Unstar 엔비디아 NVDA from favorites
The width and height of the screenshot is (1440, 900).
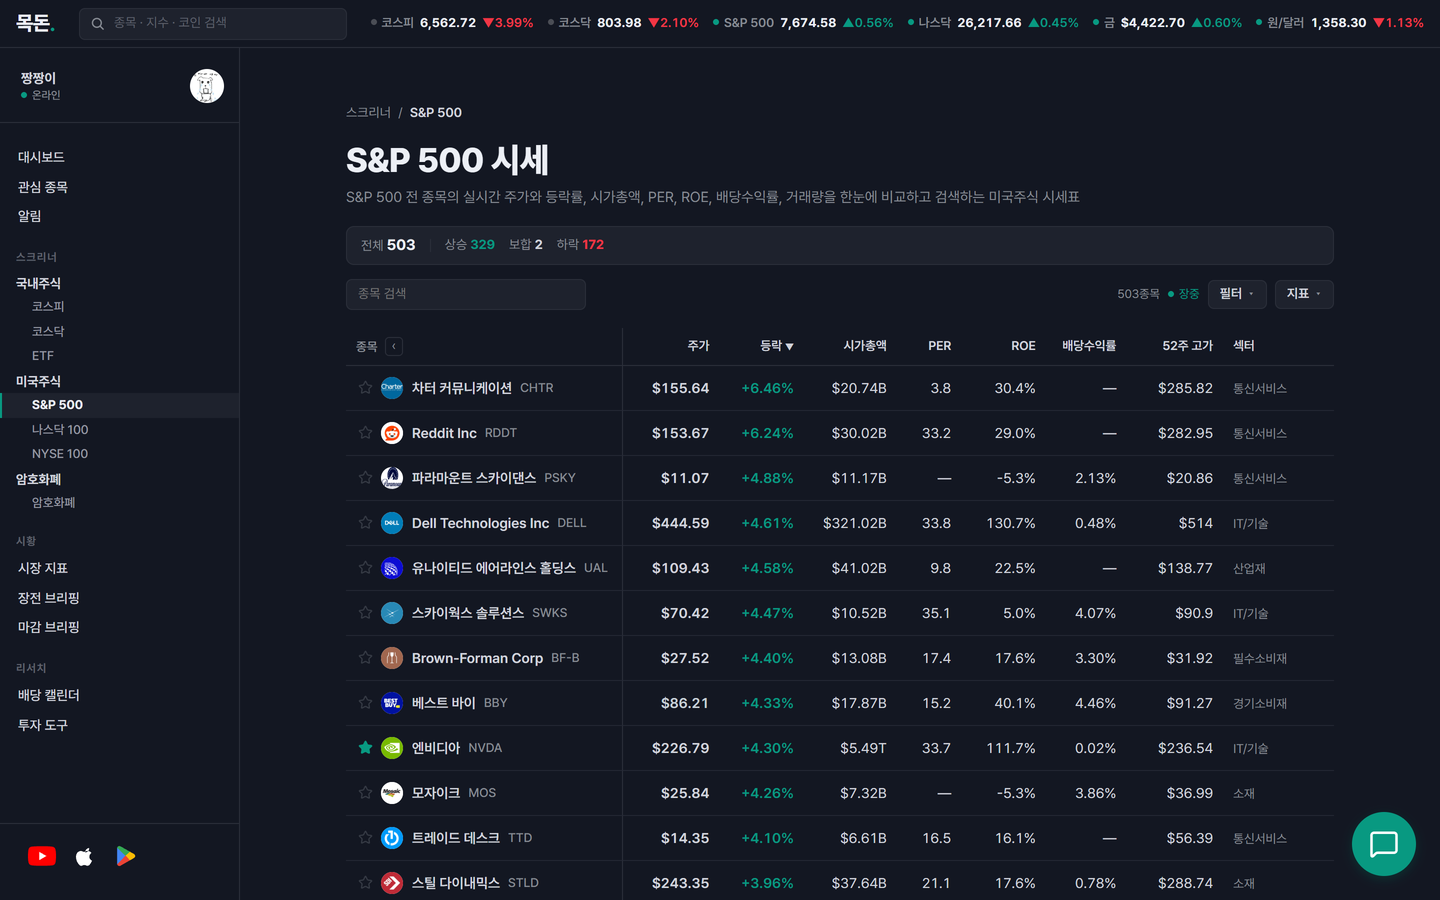(365, 748)
